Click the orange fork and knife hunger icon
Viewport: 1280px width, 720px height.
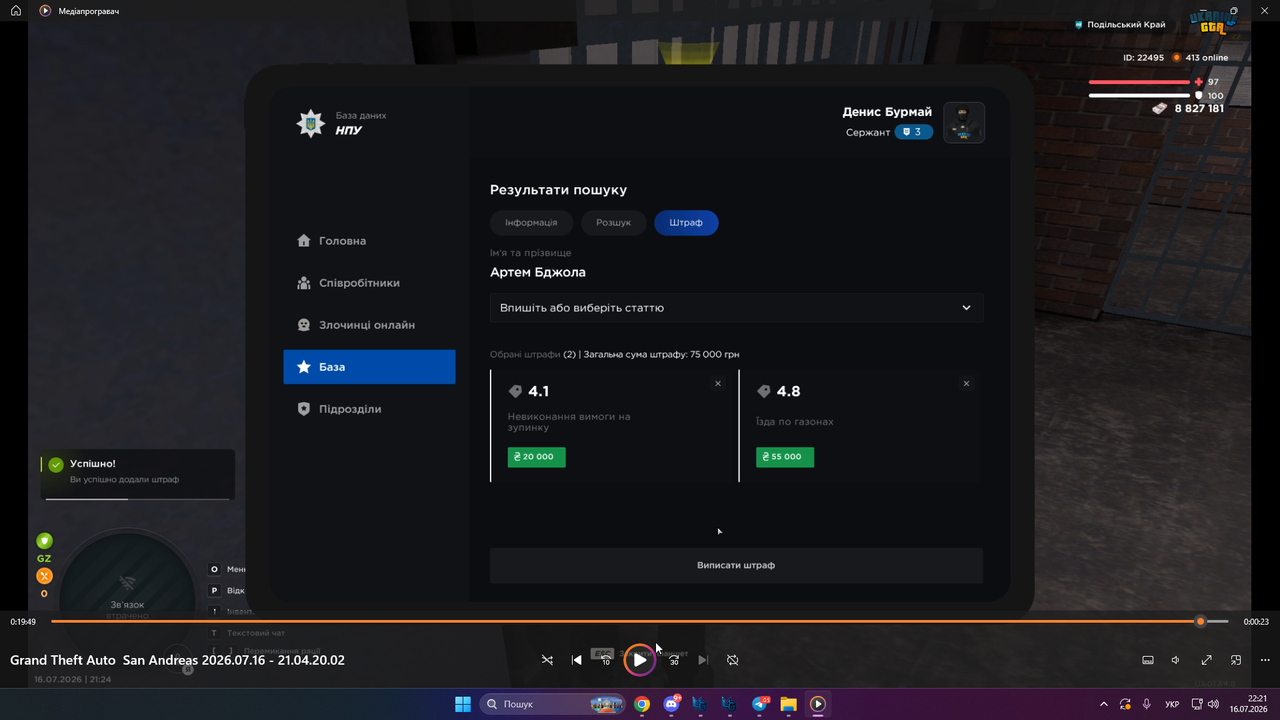pyautogui.click(x=44, y=576)
